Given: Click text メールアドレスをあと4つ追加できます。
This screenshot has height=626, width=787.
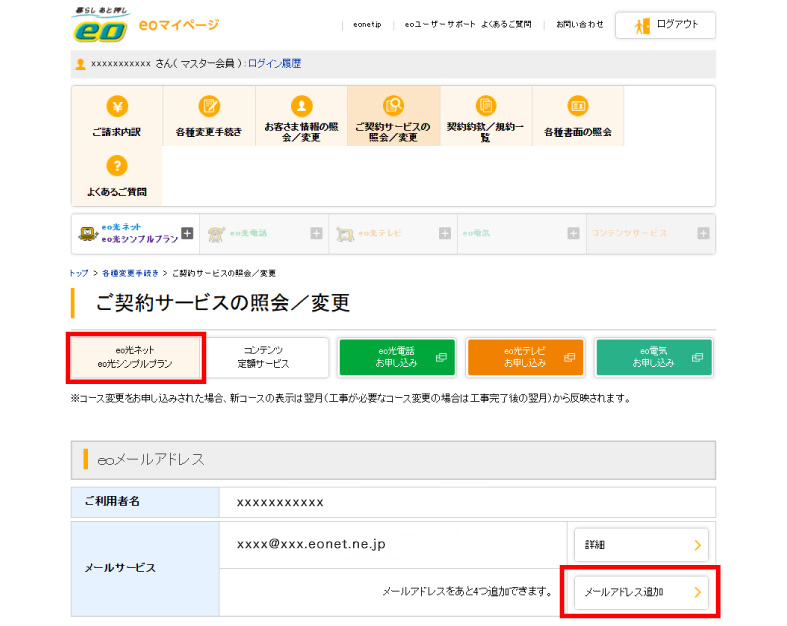Looking at the screenshot, I should pyautogui.click(x=468, y=592).
